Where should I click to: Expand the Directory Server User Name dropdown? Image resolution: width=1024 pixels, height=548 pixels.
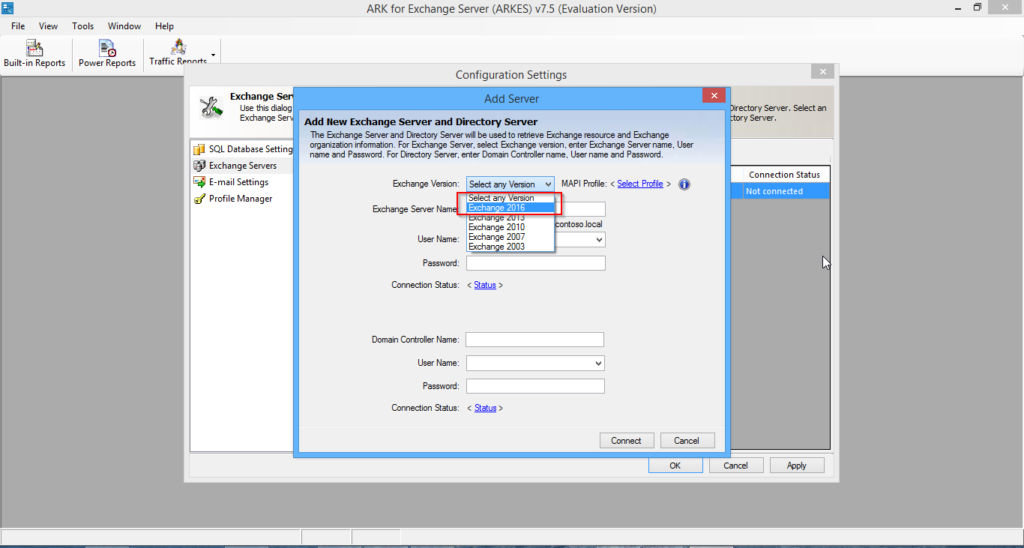pos(598,363)
